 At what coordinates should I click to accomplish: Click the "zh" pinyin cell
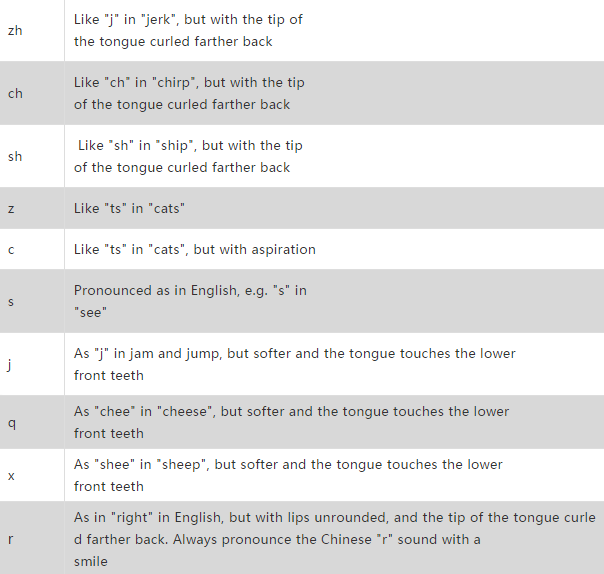click(32, 30)
